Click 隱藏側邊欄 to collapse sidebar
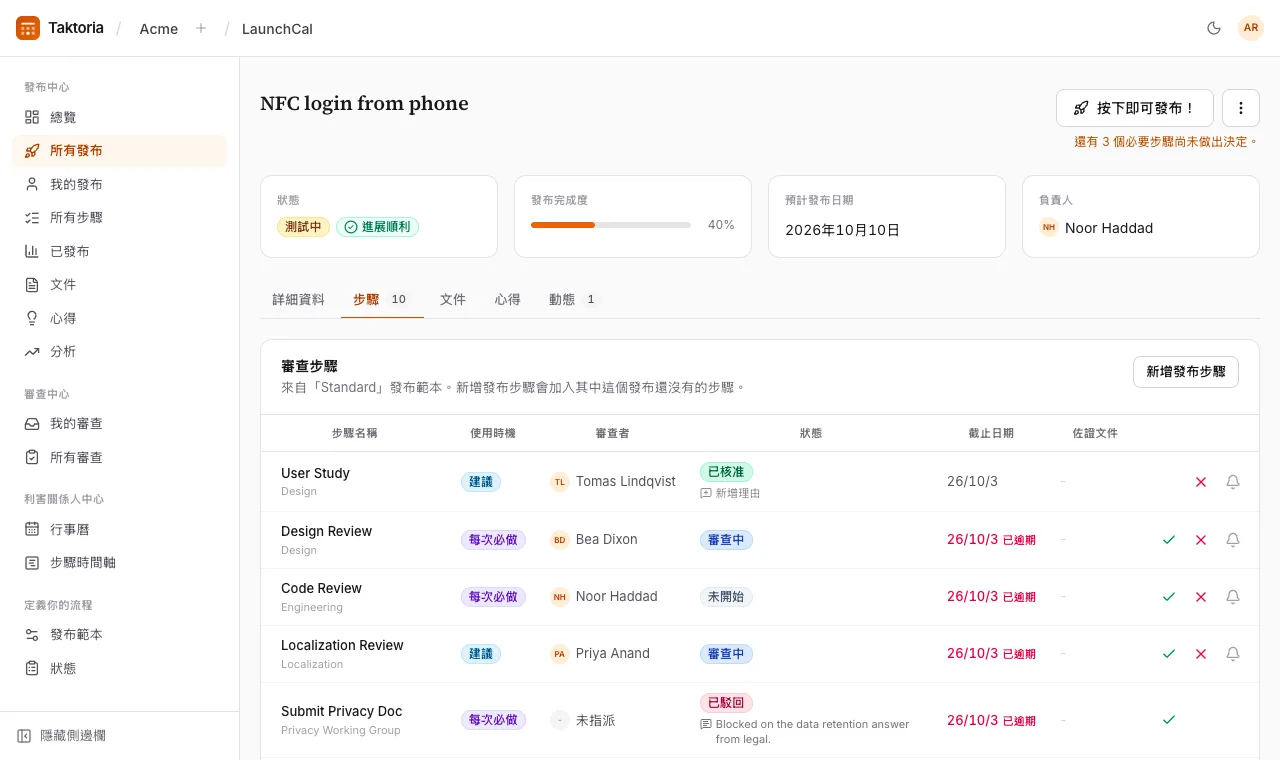Viewport: 1280px width, 760px height. tap(61, 736)
